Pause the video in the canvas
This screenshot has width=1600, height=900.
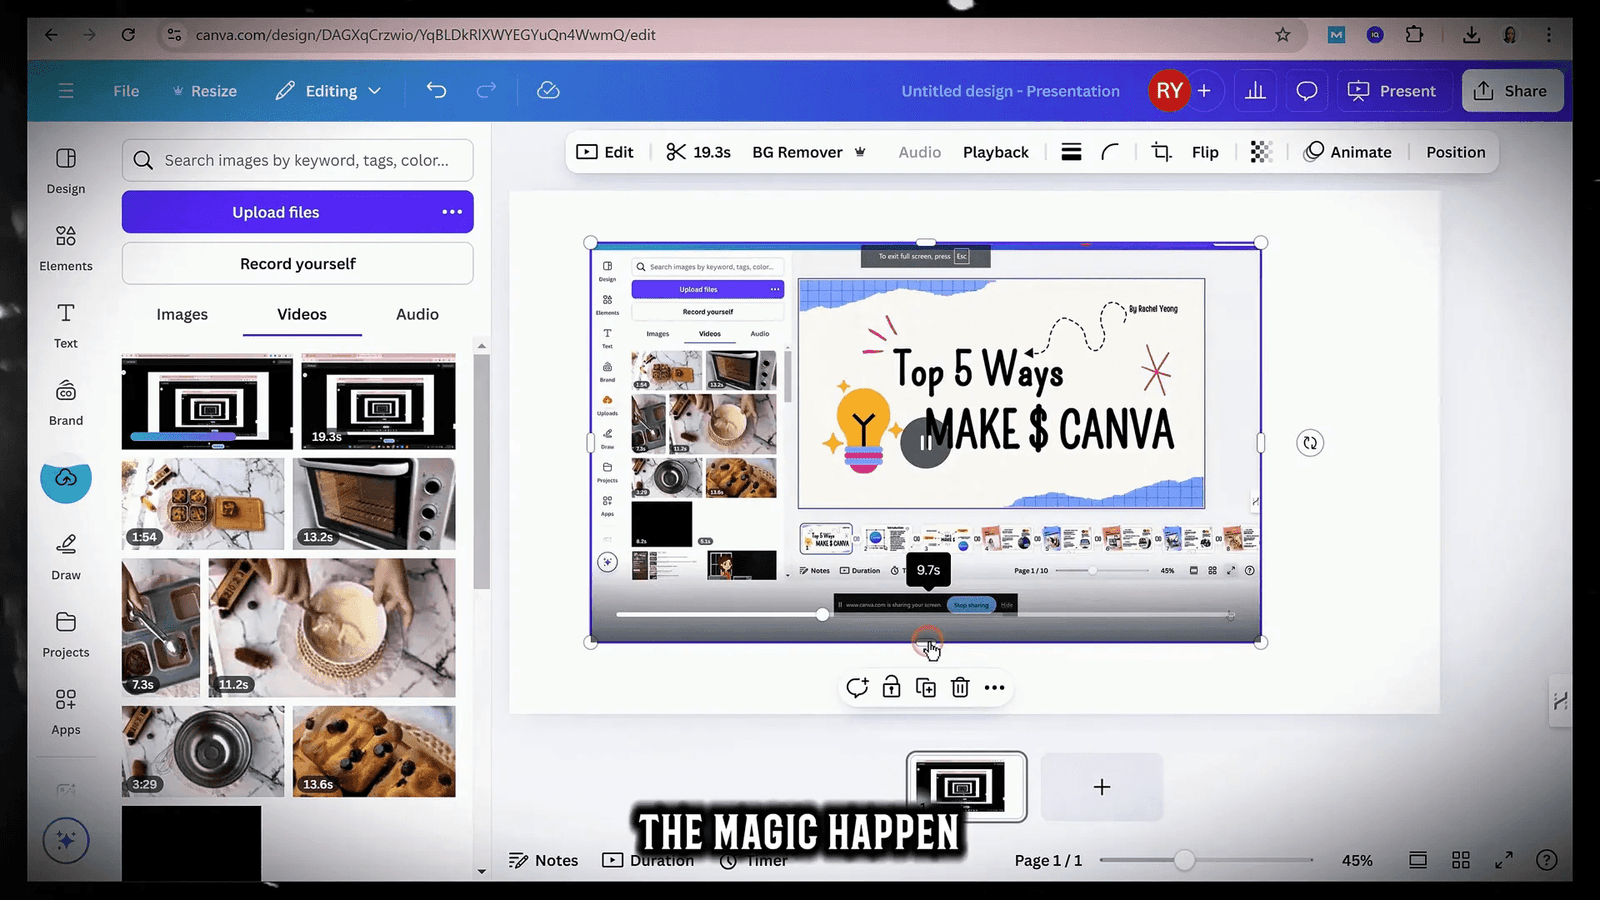coord(926,443)
